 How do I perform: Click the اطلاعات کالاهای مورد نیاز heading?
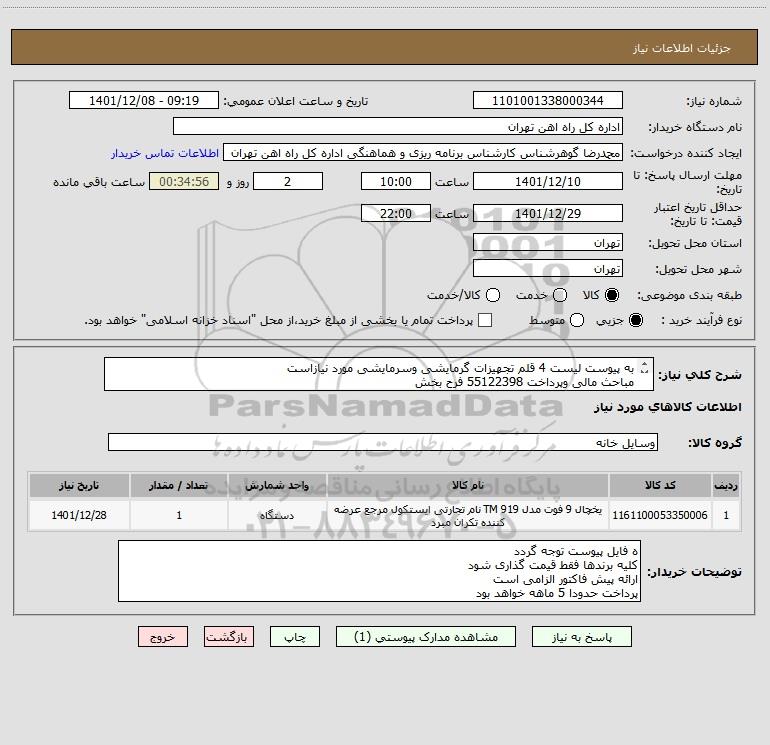click(668, 407)
